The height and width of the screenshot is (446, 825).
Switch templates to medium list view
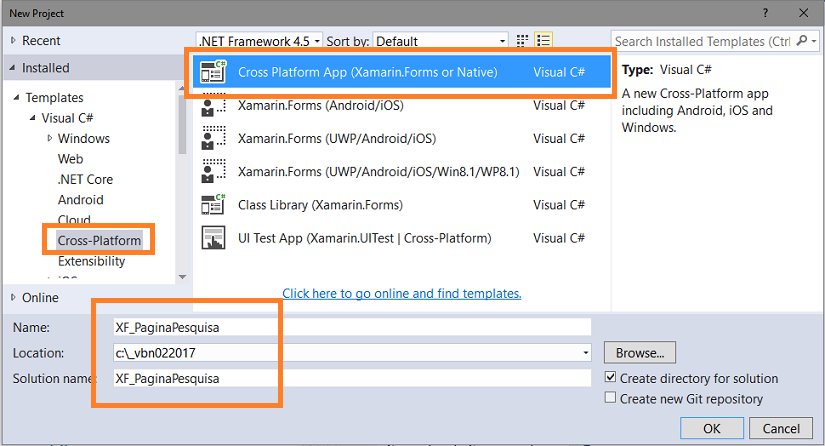click(543, 40)
